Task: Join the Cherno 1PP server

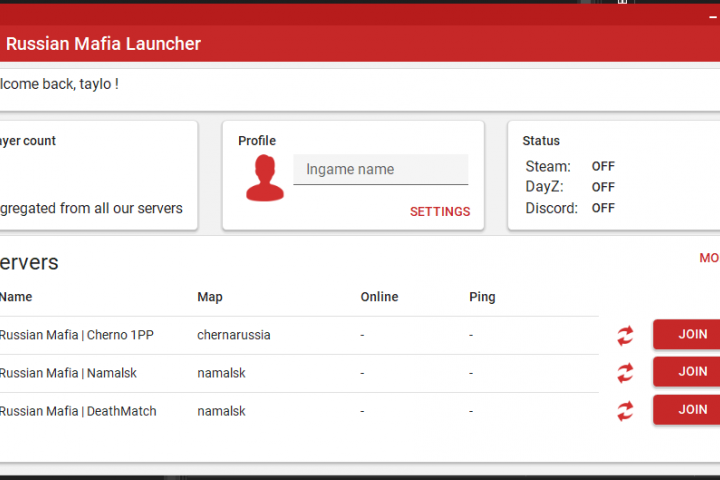Action: point(686,334)
